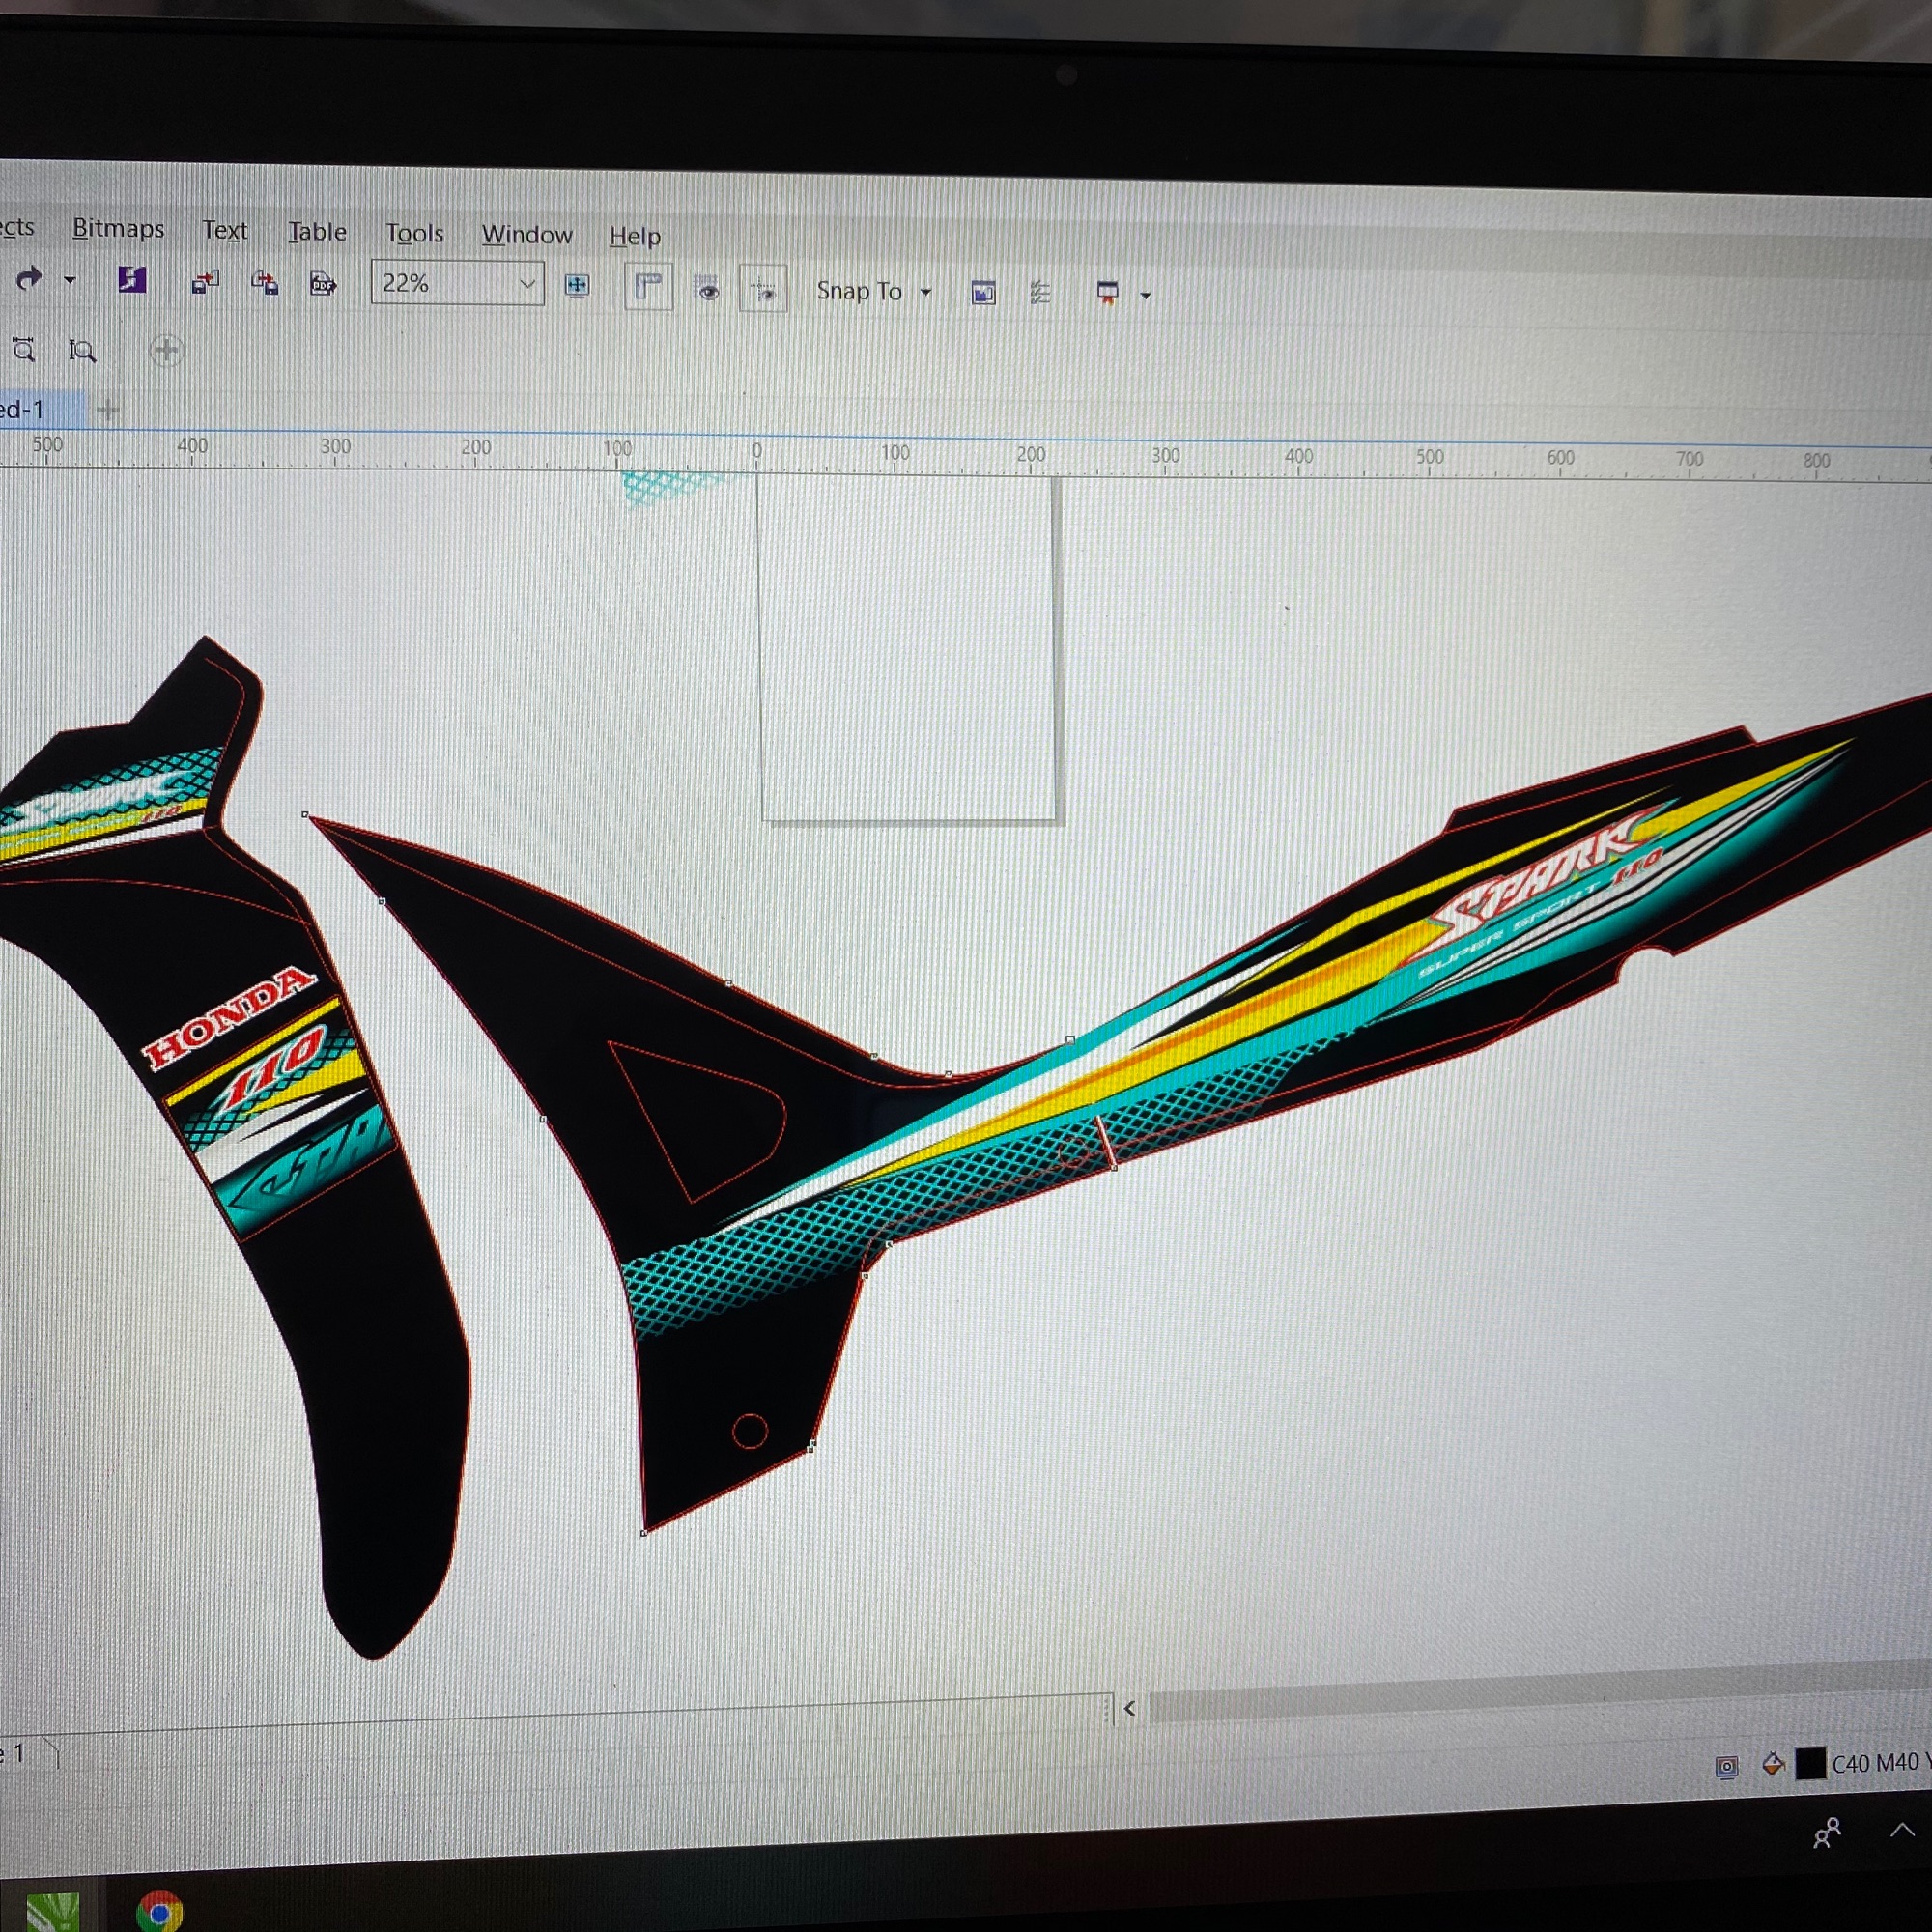Open the 22% zoom level dropdown
This screenshot has width=1932, height=1932.
click(x=527, y=285)
